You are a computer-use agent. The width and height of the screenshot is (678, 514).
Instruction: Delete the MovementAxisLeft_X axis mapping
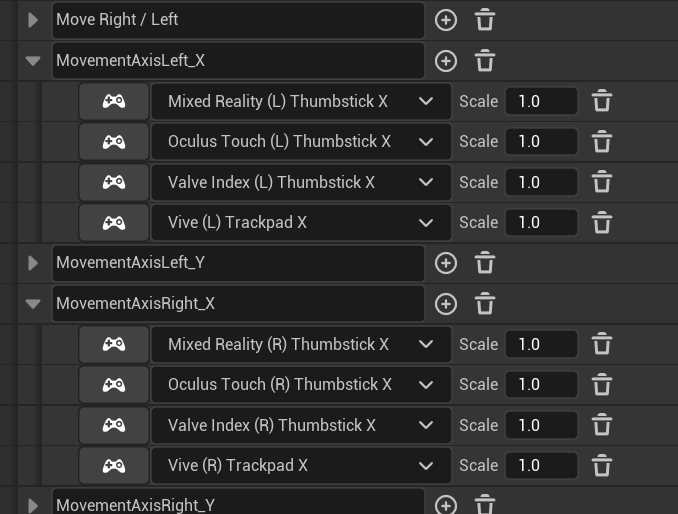tap(485, 61)
